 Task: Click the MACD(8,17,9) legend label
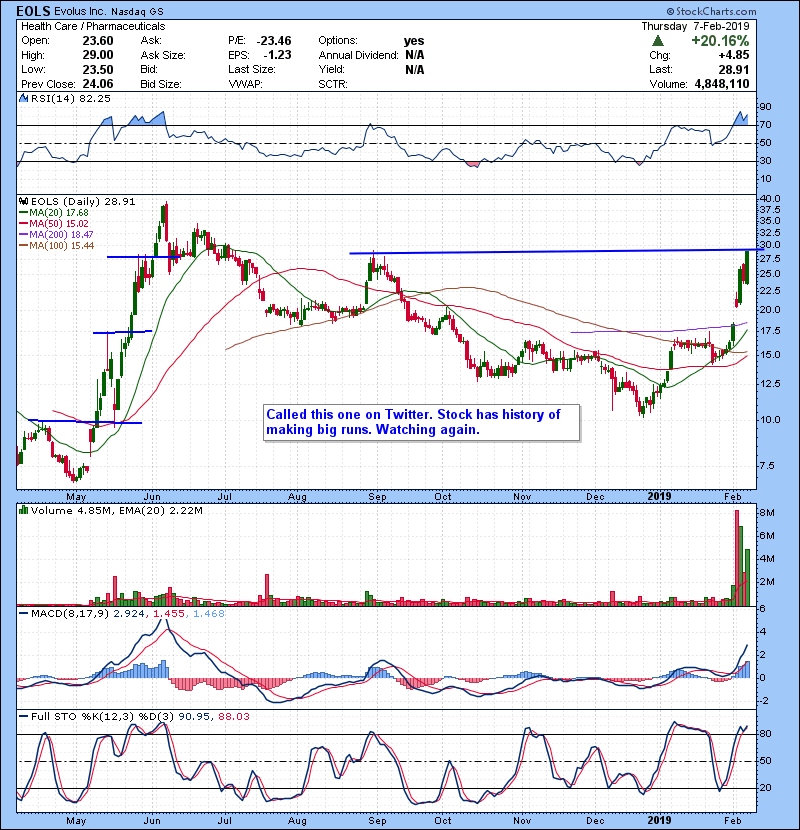[x=69, y=614]
